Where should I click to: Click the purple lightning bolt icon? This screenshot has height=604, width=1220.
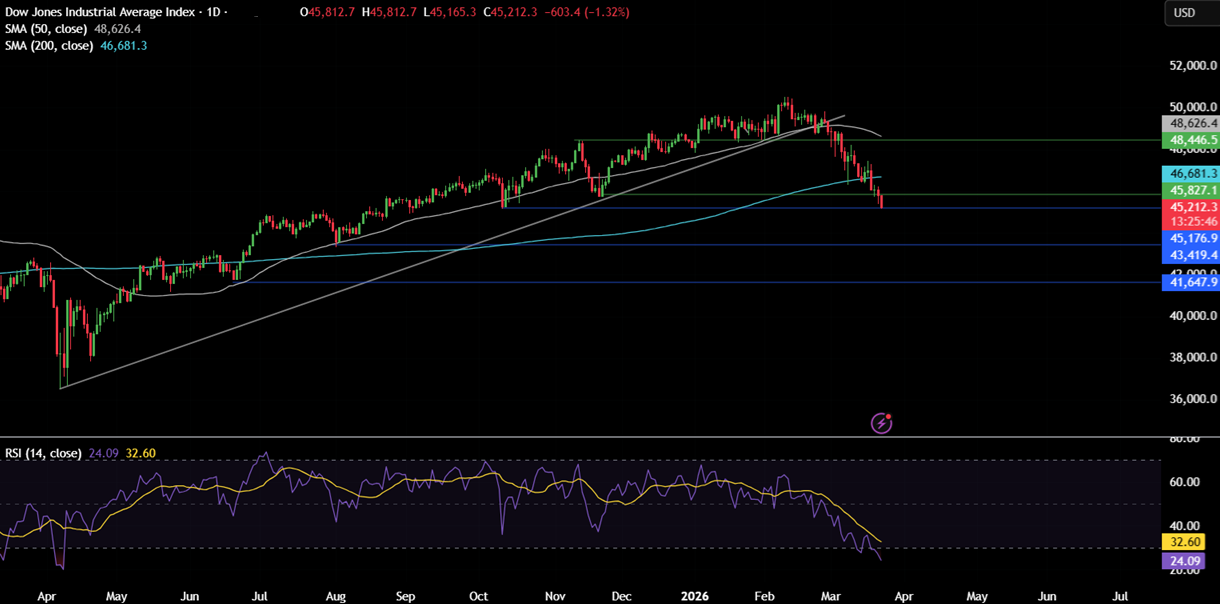(881, 423)
